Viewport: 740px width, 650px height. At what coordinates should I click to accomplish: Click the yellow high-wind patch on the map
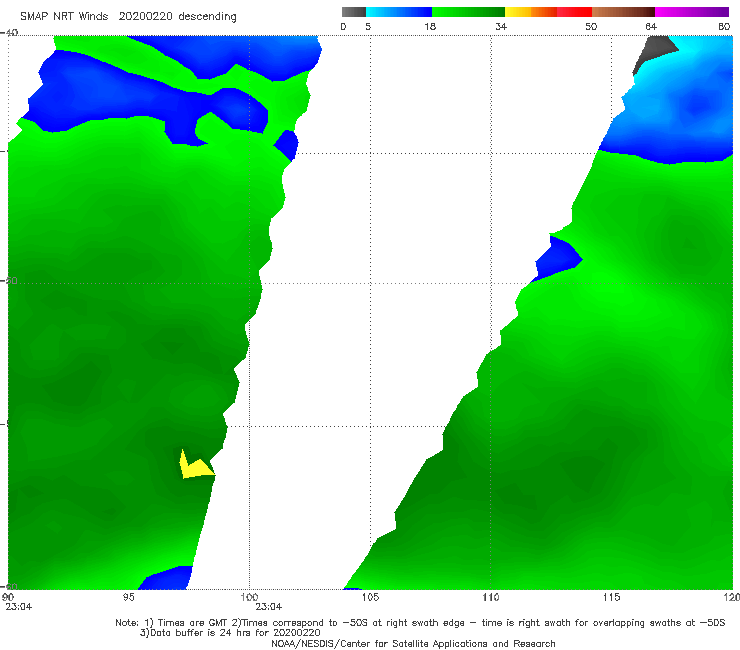[193, 468]
